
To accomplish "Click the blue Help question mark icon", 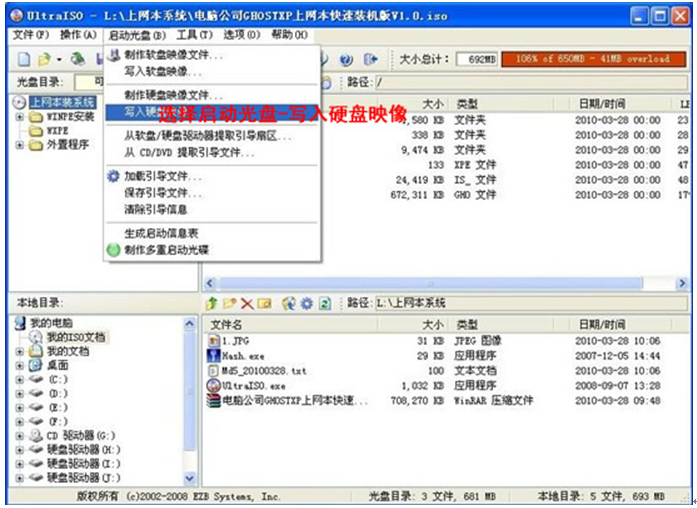I will pyautogui.click(x=346, y=59).
